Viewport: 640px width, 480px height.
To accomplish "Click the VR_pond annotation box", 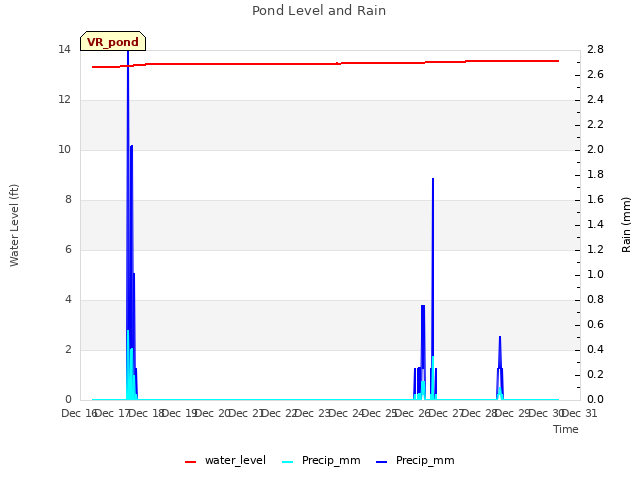I will (x=113, y=41).
